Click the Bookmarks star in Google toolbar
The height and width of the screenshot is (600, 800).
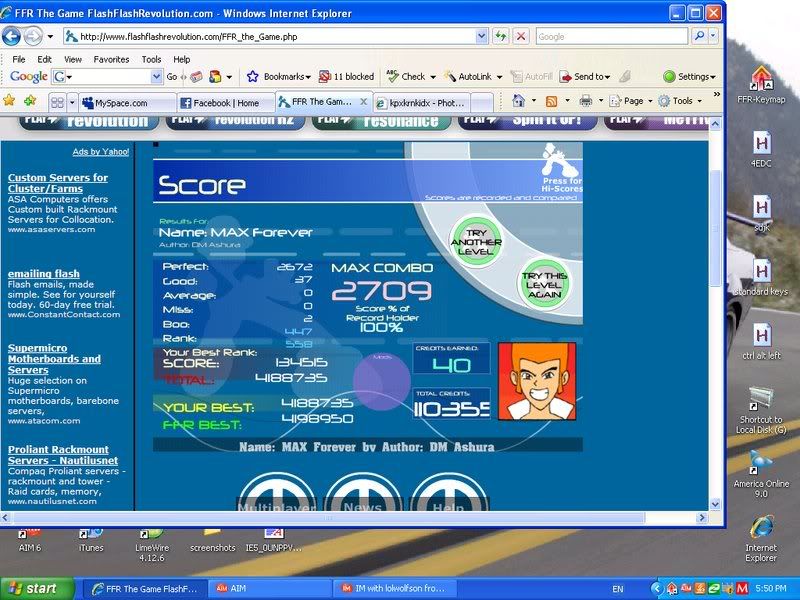click(253, 77)
